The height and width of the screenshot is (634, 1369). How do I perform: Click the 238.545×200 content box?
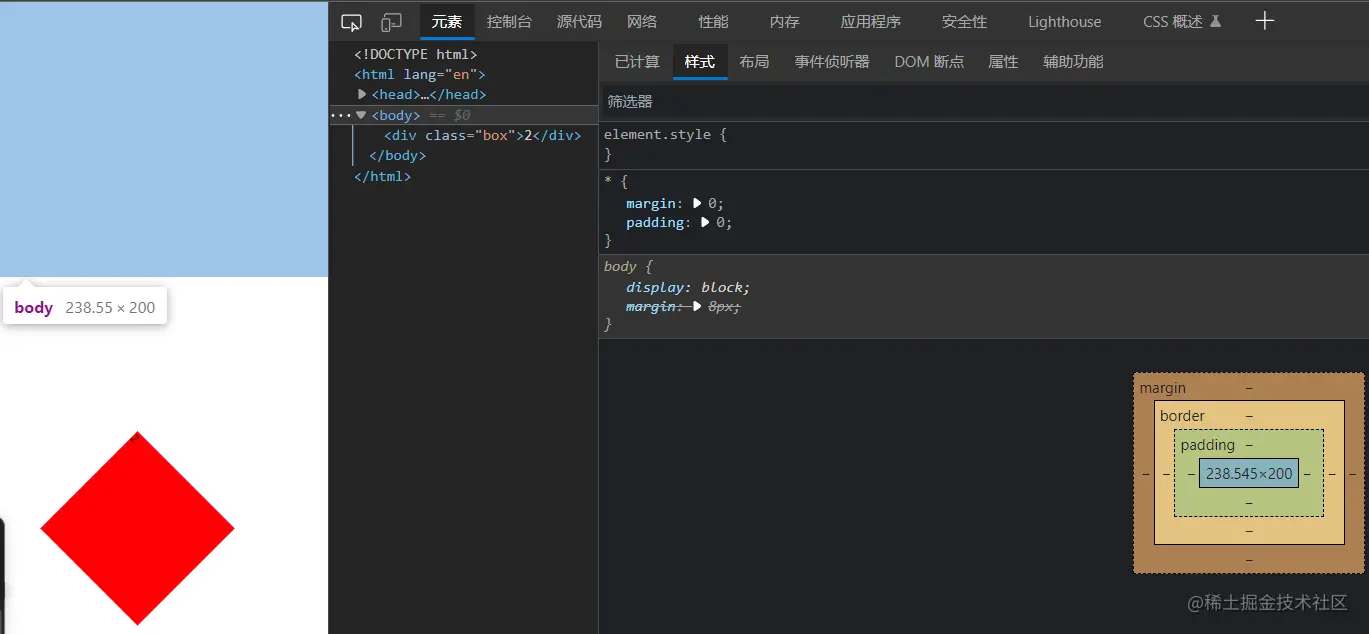[1249, 474]
